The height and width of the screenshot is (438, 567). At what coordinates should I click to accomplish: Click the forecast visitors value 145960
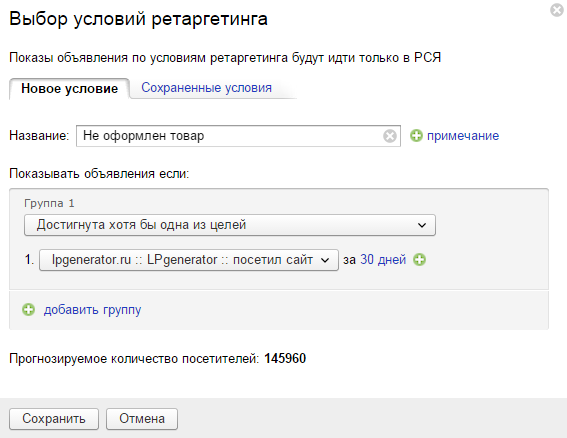coord(285,358)
